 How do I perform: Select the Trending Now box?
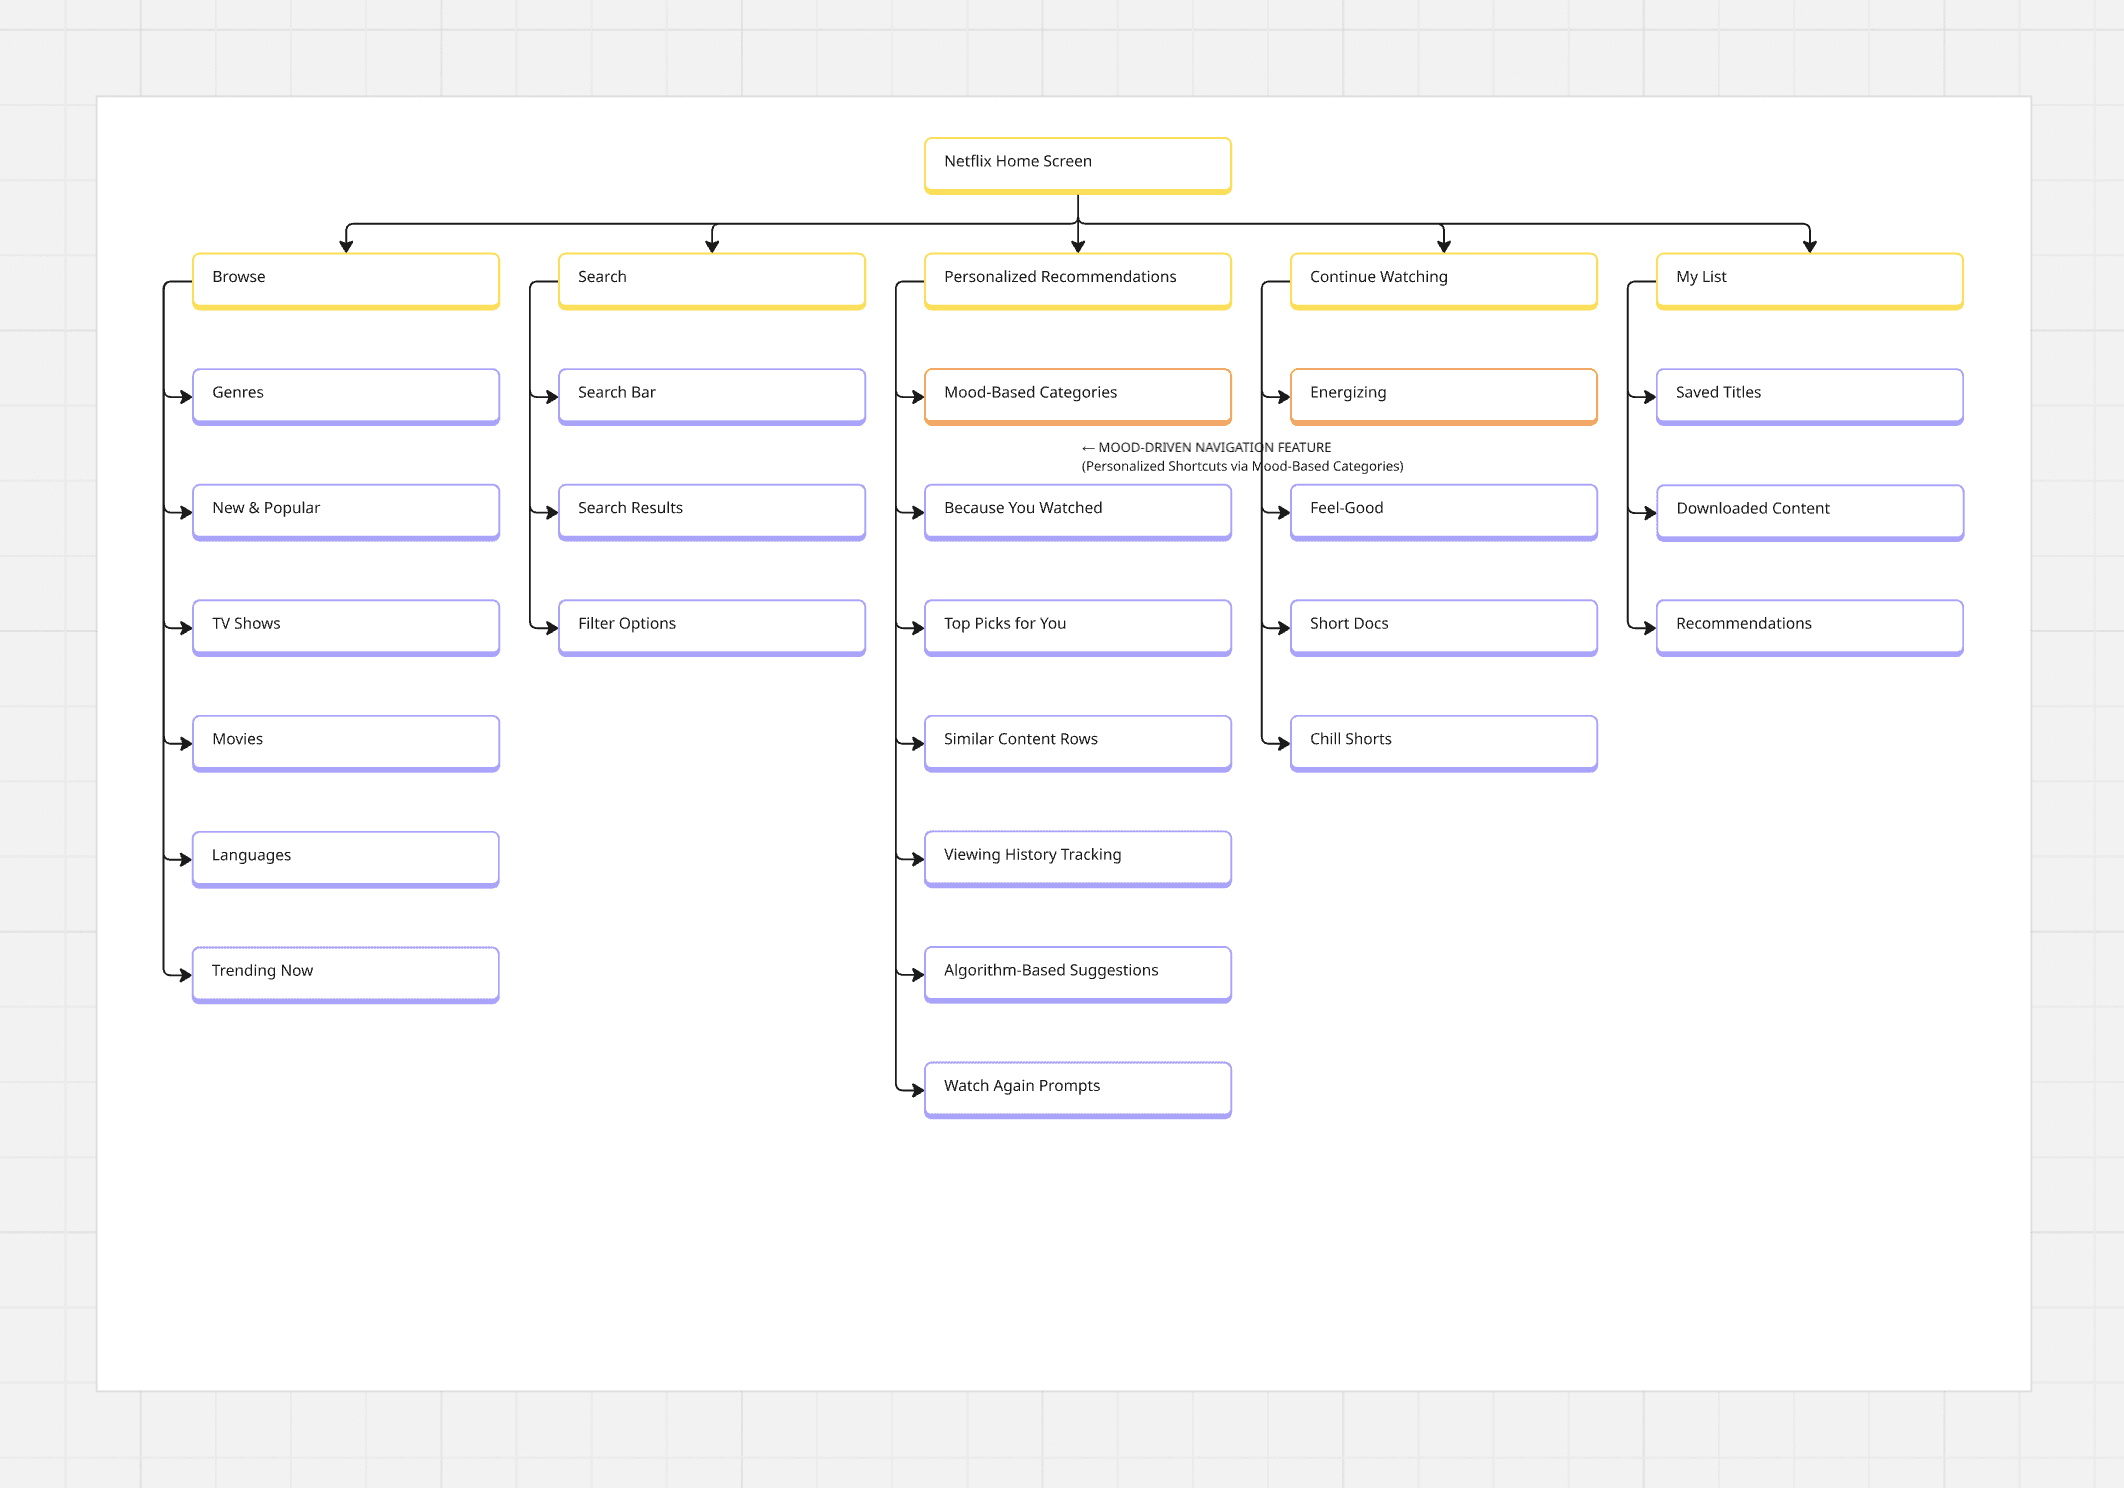(x=345, y=974)
